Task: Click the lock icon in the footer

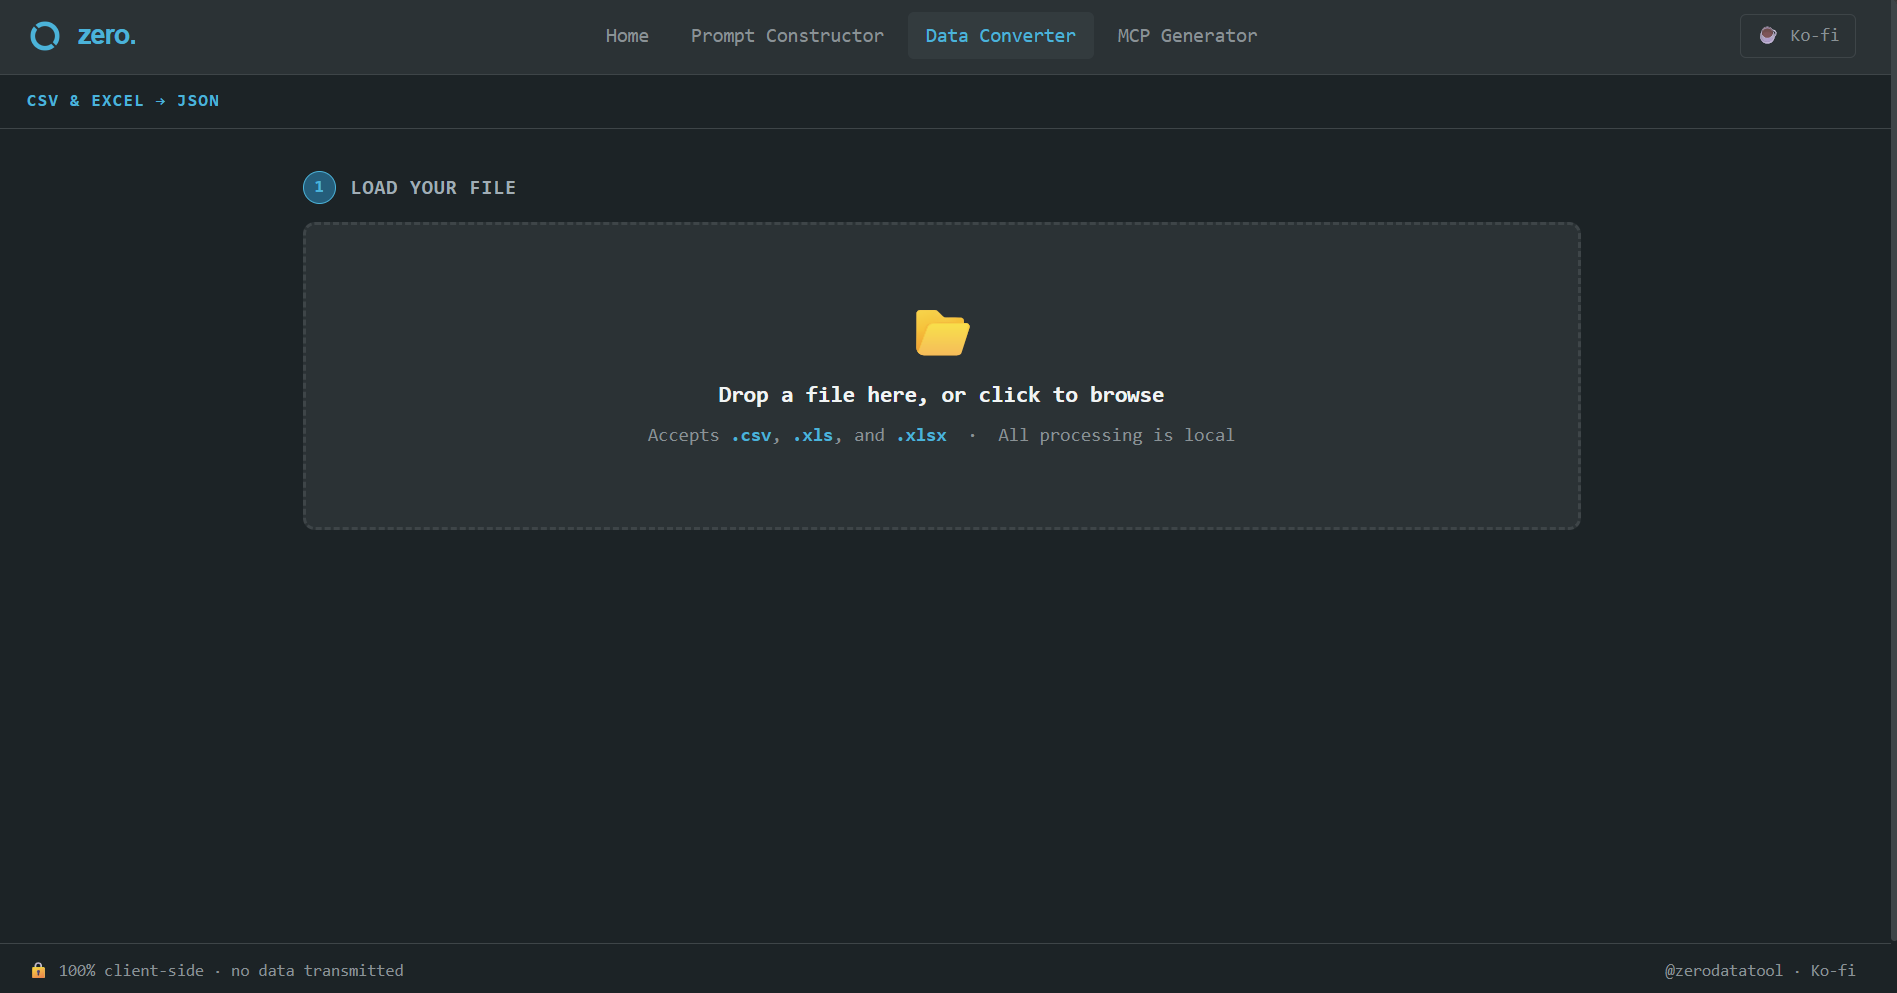Action: coord(38,970)
